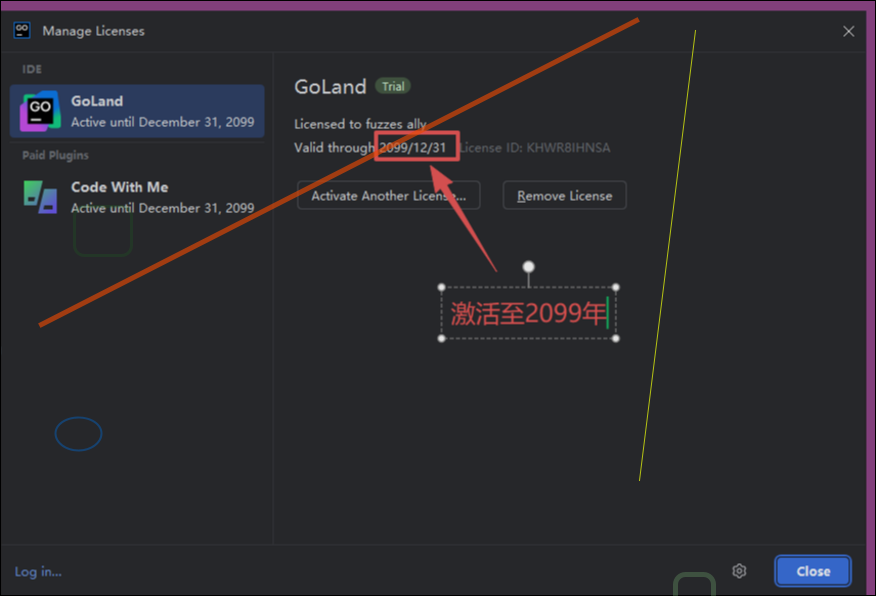The width and height of the screenshot is (876, 596).
Task: Click the Trial badge next to GoLand
Action: tap(393, 86)
